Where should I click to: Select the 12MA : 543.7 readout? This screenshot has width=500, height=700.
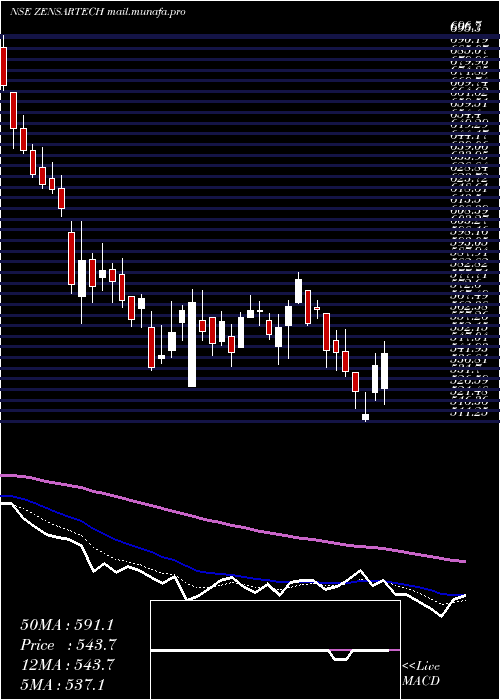point(69,665)
